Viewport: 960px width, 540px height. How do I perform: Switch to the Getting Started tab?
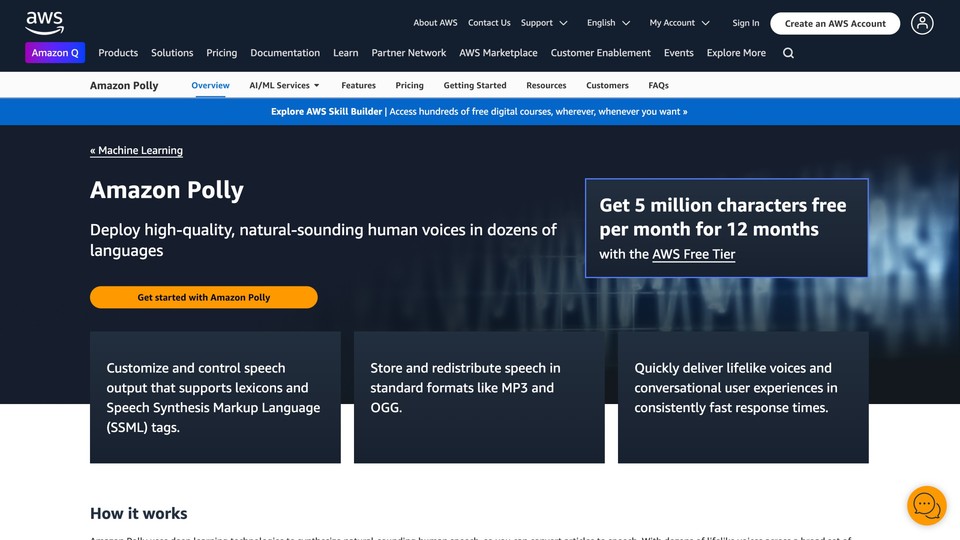[x=474, y=85]
